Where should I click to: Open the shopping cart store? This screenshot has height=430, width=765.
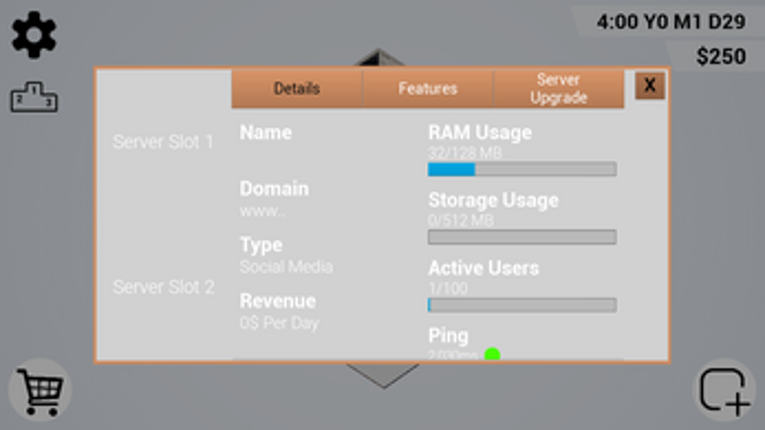40,390
